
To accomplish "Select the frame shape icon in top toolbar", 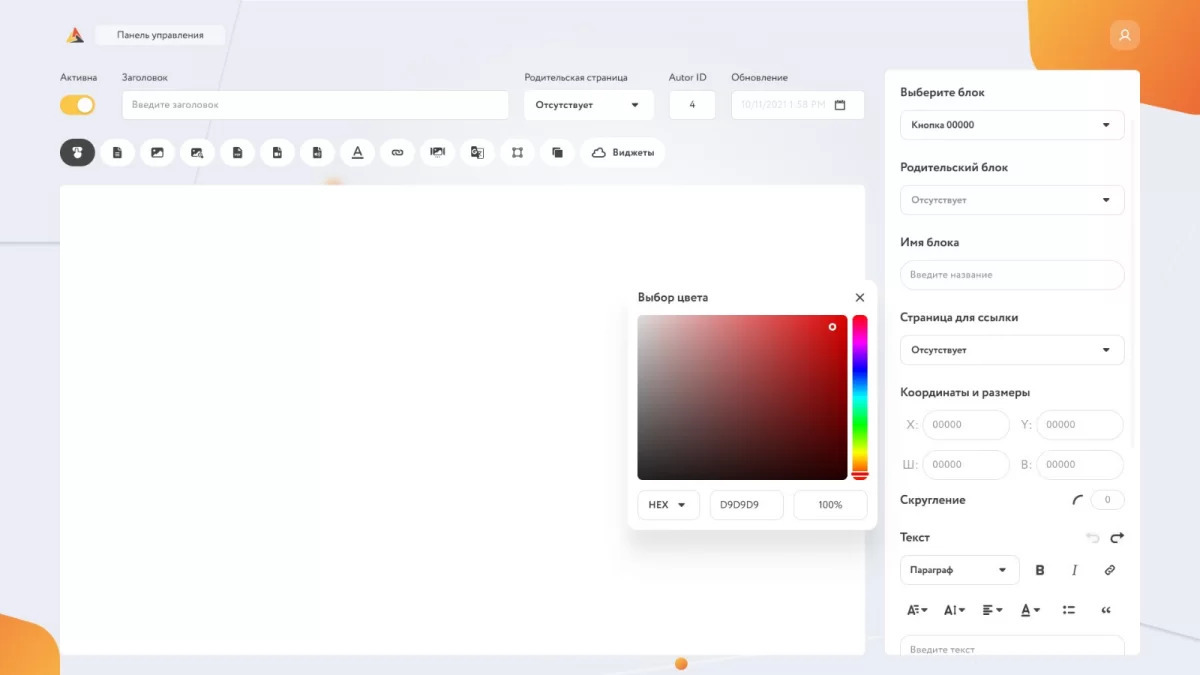I will pyautogui.click(x=517, y=153).
